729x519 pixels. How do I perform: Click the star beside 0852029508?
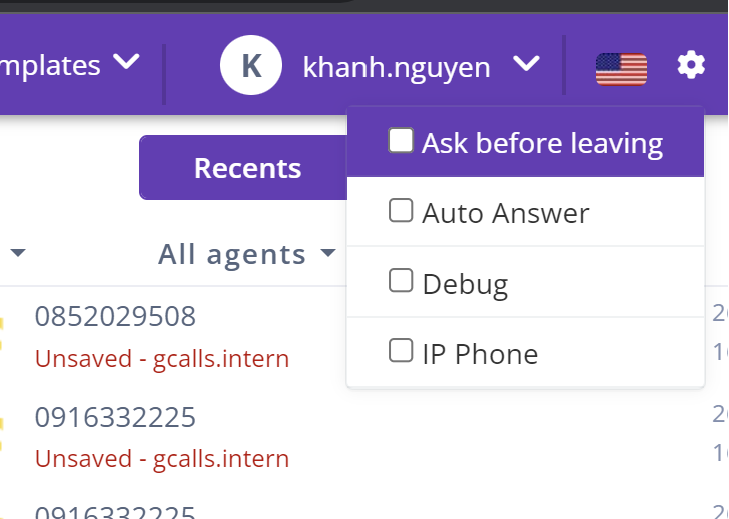tap(2, 336)
